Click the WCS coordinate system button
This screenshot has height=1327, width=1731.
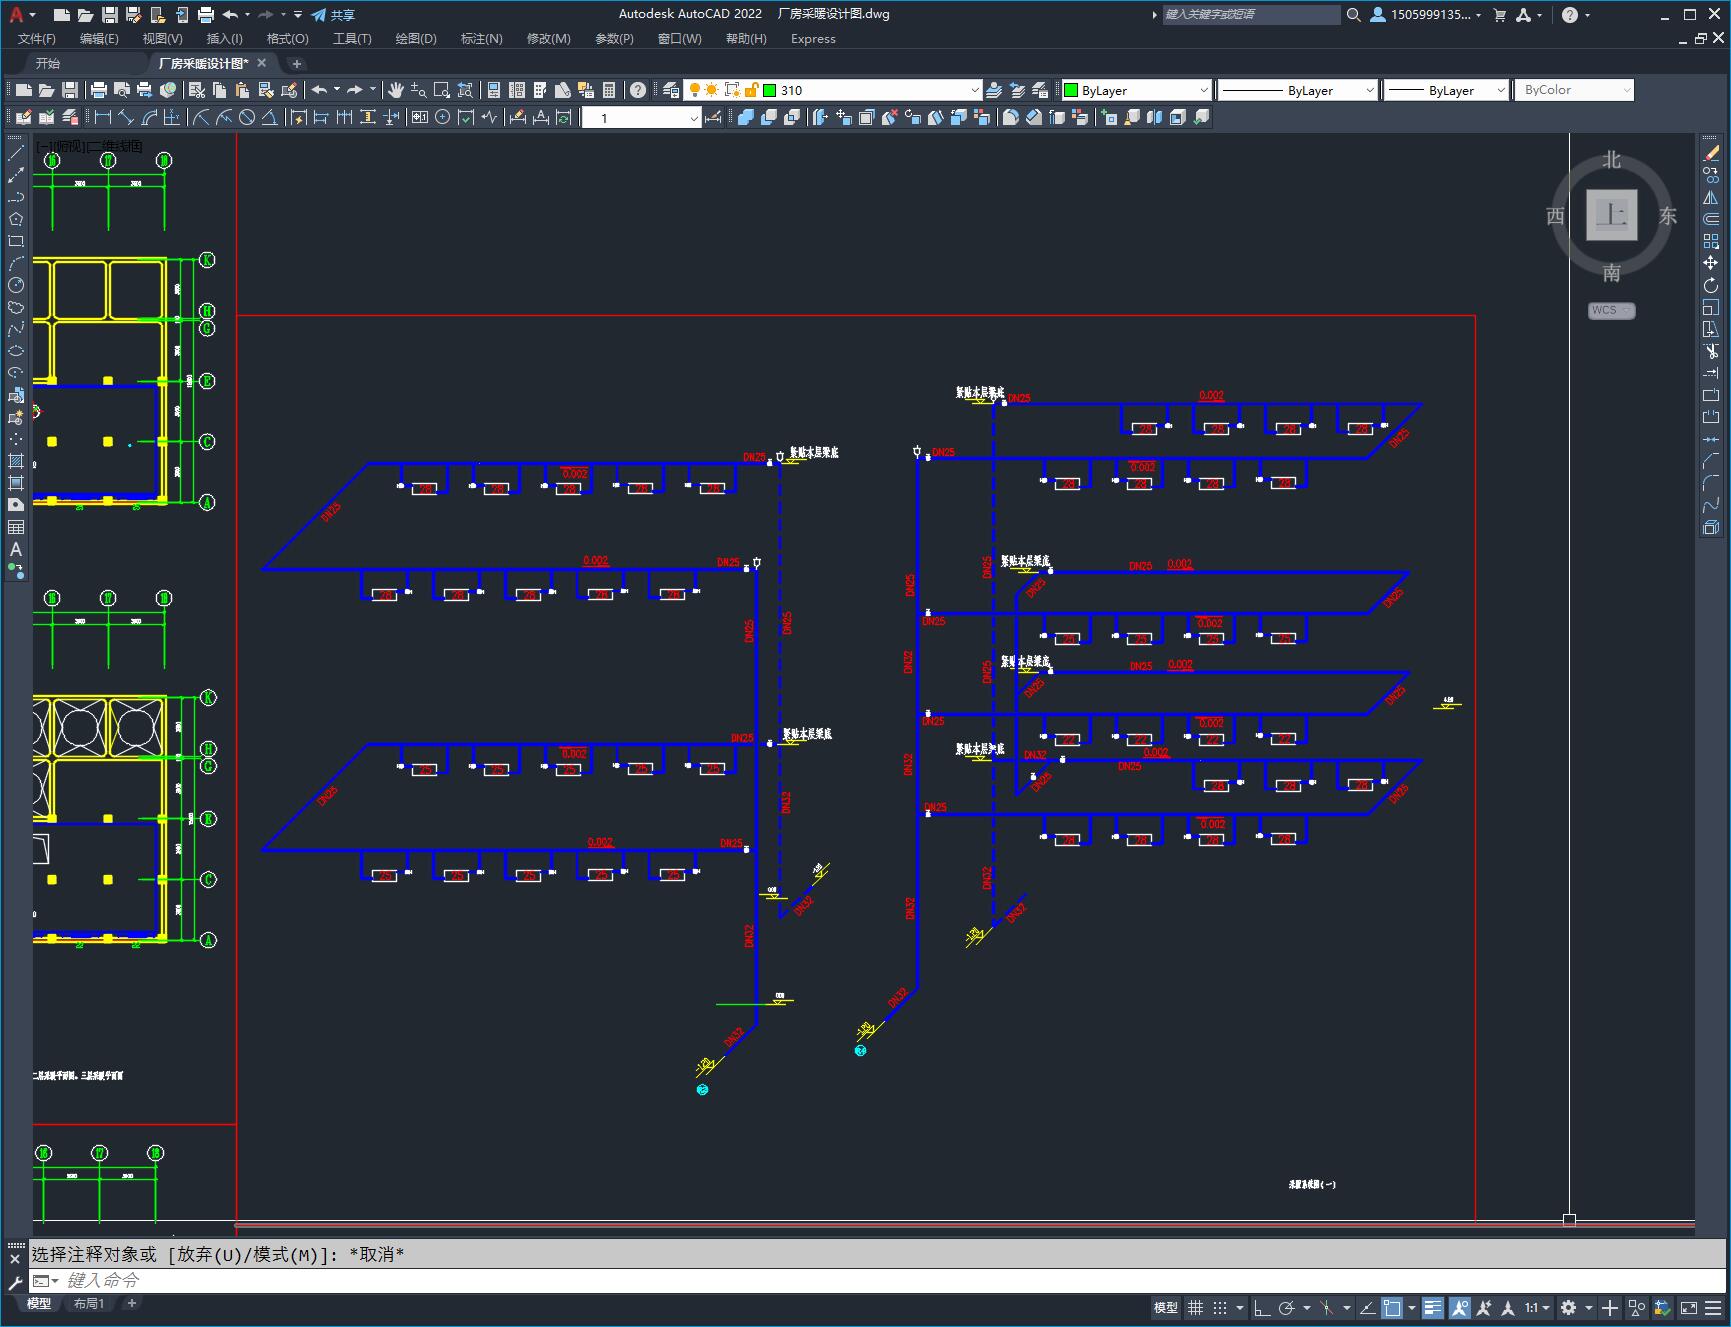pos(1610,310)
